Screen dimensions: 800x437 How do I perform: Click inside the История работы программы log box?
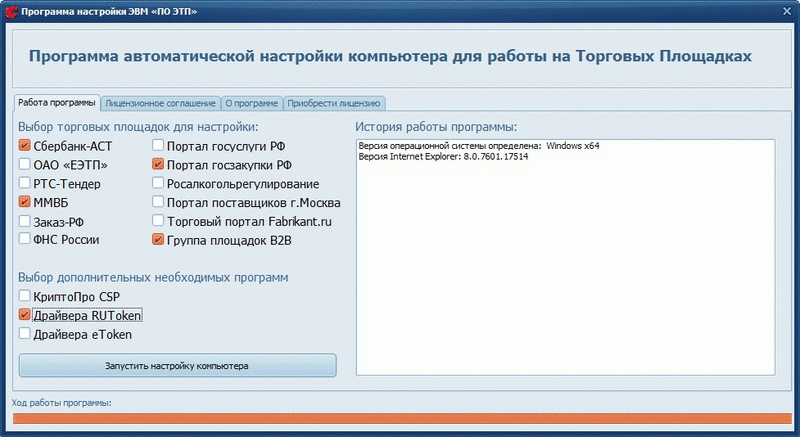tap(565, 258)
